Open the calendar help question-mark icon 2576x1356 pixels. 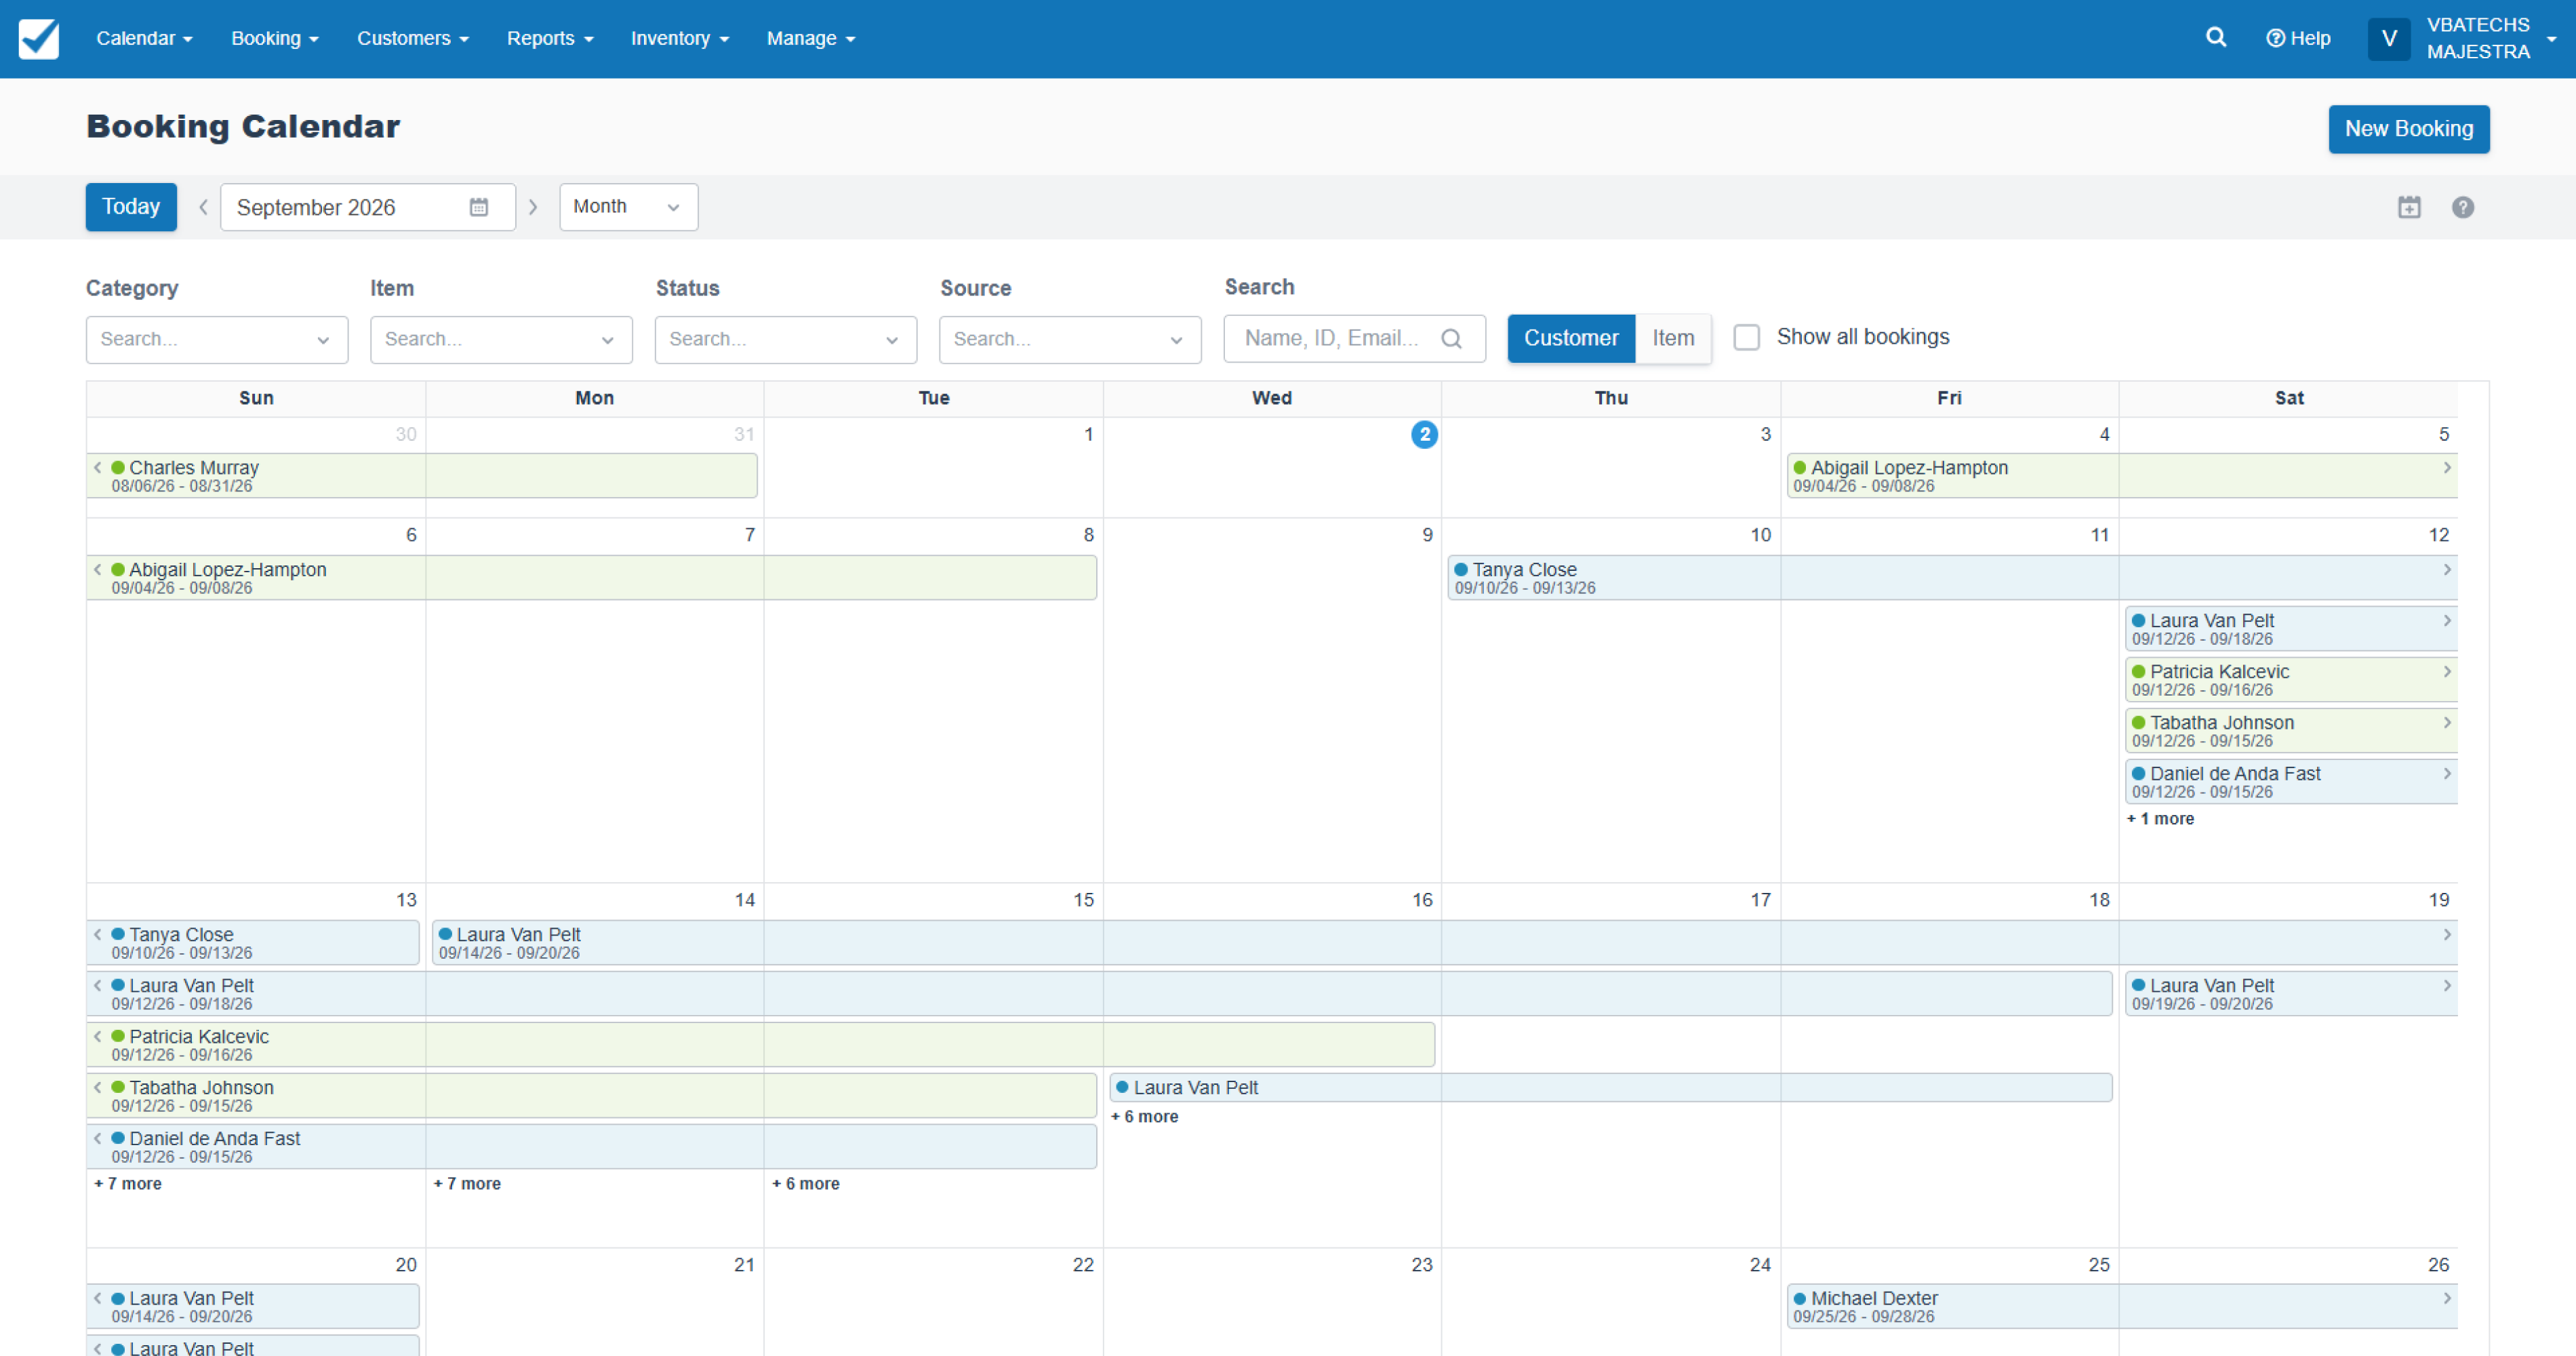2463,207
